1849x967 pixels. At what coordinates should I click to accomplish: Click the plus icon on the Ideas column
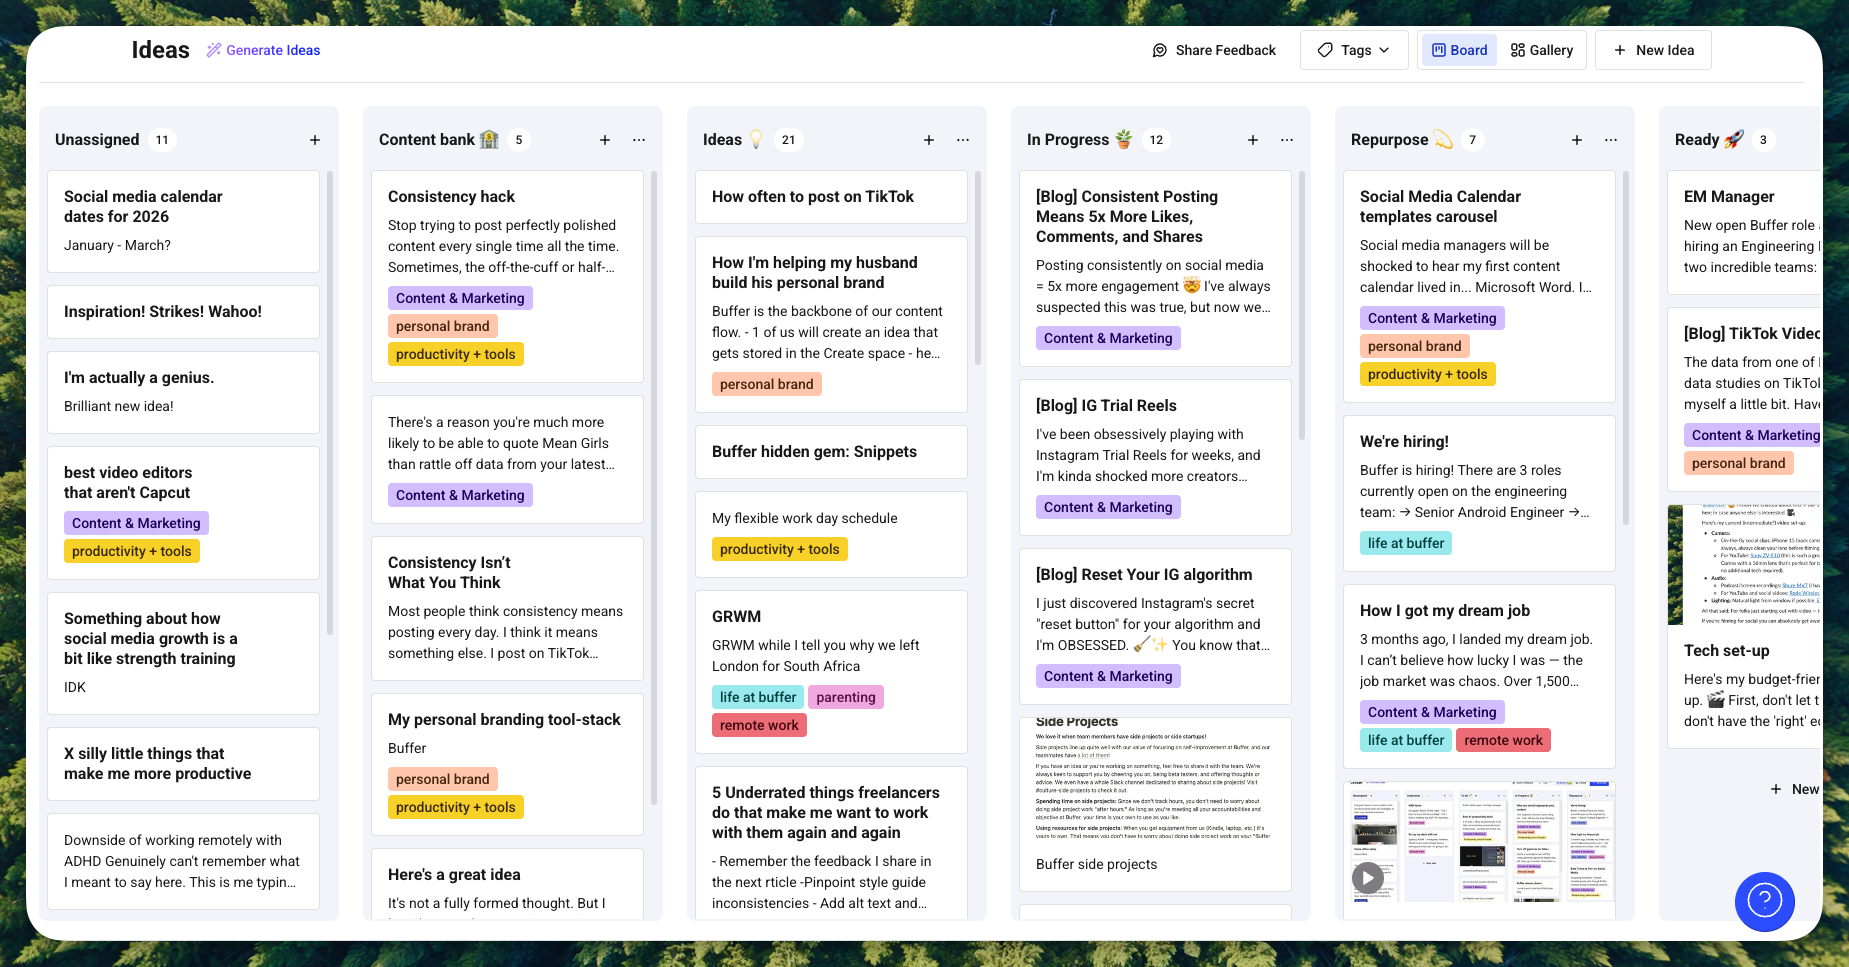click(929, 140)
